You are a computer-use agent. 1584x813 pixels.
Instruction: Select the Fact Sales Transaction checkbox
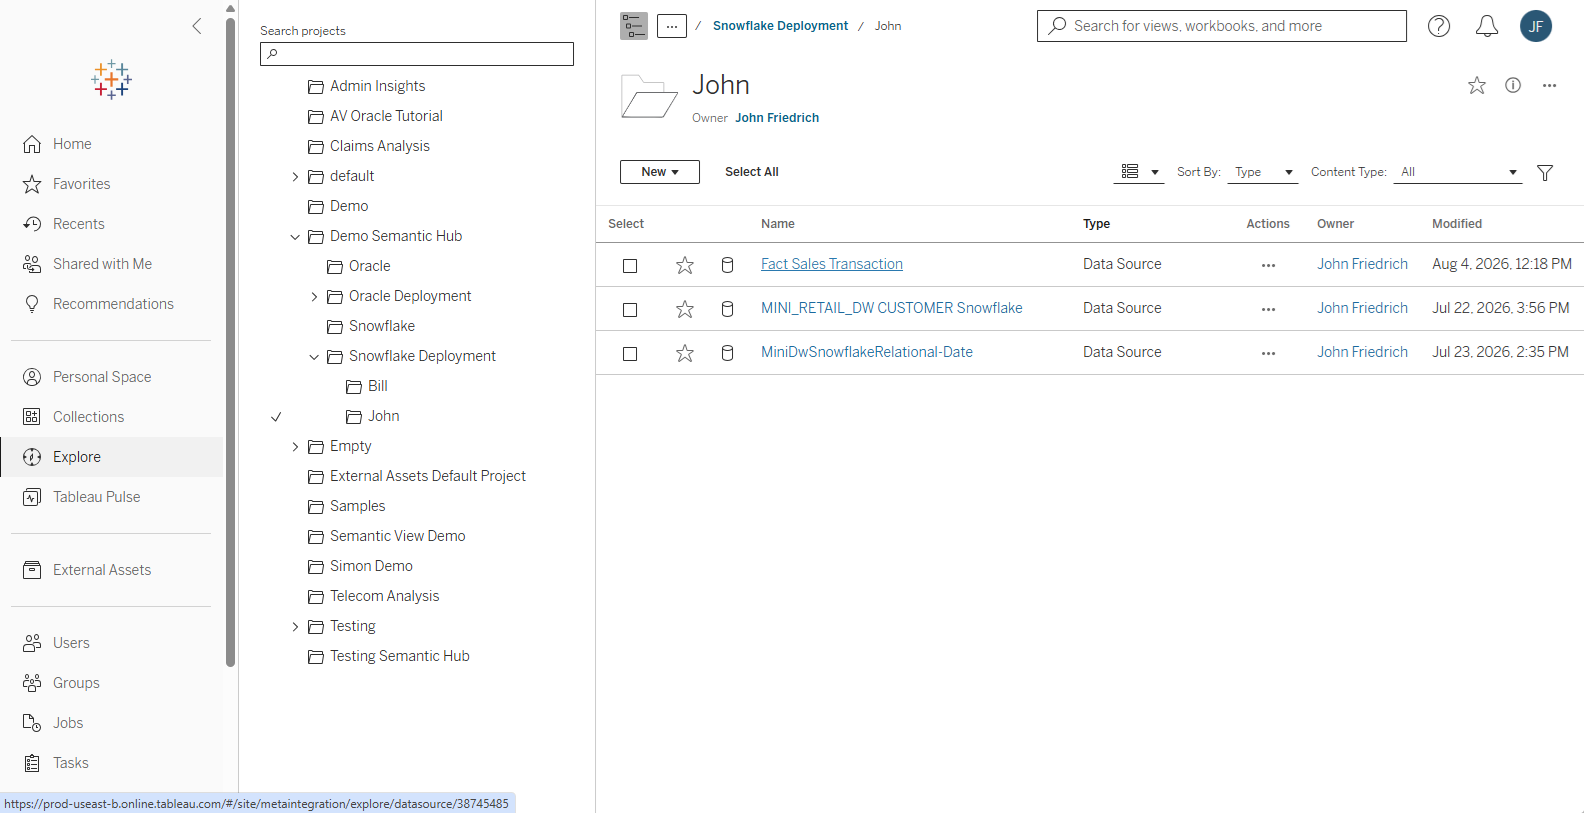(630, 266)
